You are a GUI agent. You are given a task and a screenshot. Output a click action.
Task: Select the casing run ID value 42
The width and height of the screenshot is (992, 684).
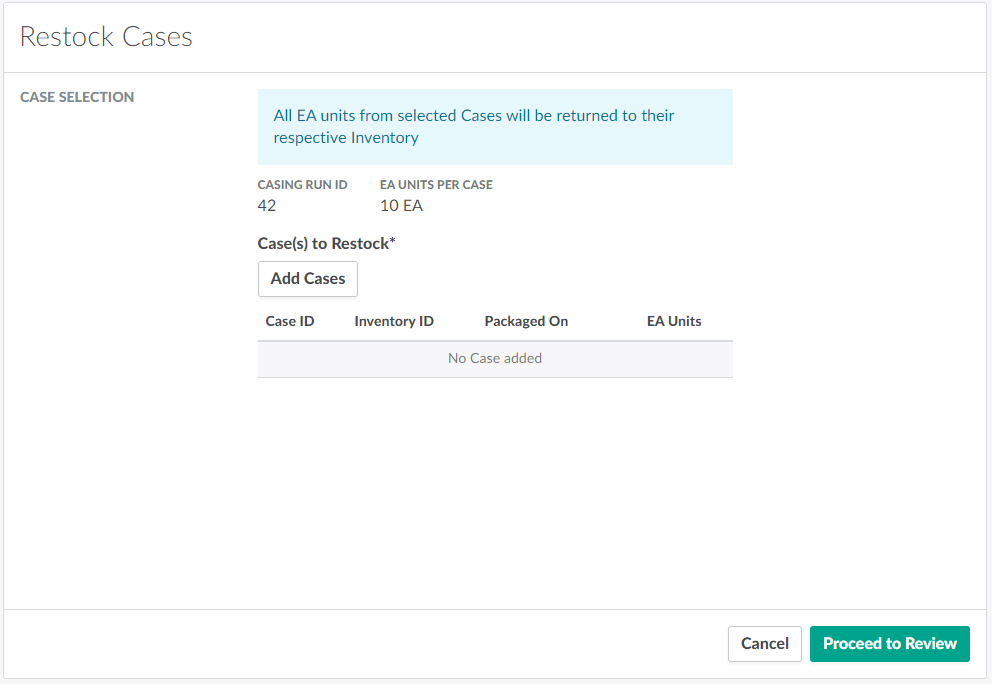pyautogui.click(x=267, y=205)
